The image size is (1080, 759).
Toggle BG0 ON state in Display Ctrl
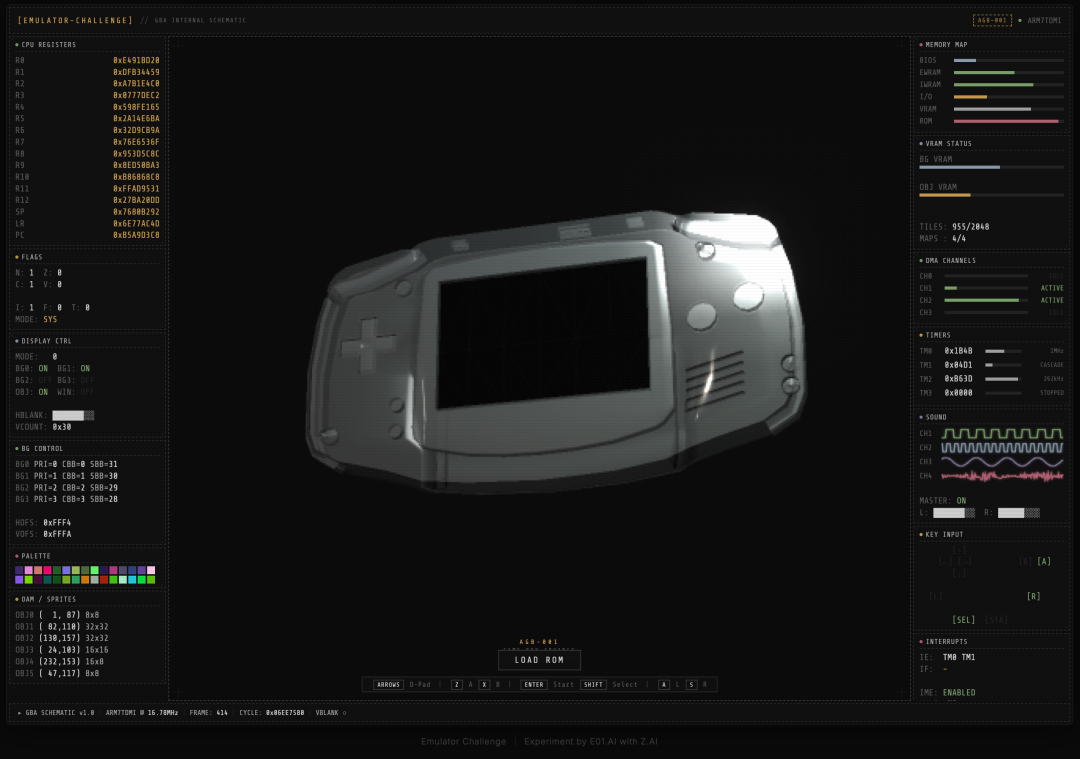tap(43, 368)
